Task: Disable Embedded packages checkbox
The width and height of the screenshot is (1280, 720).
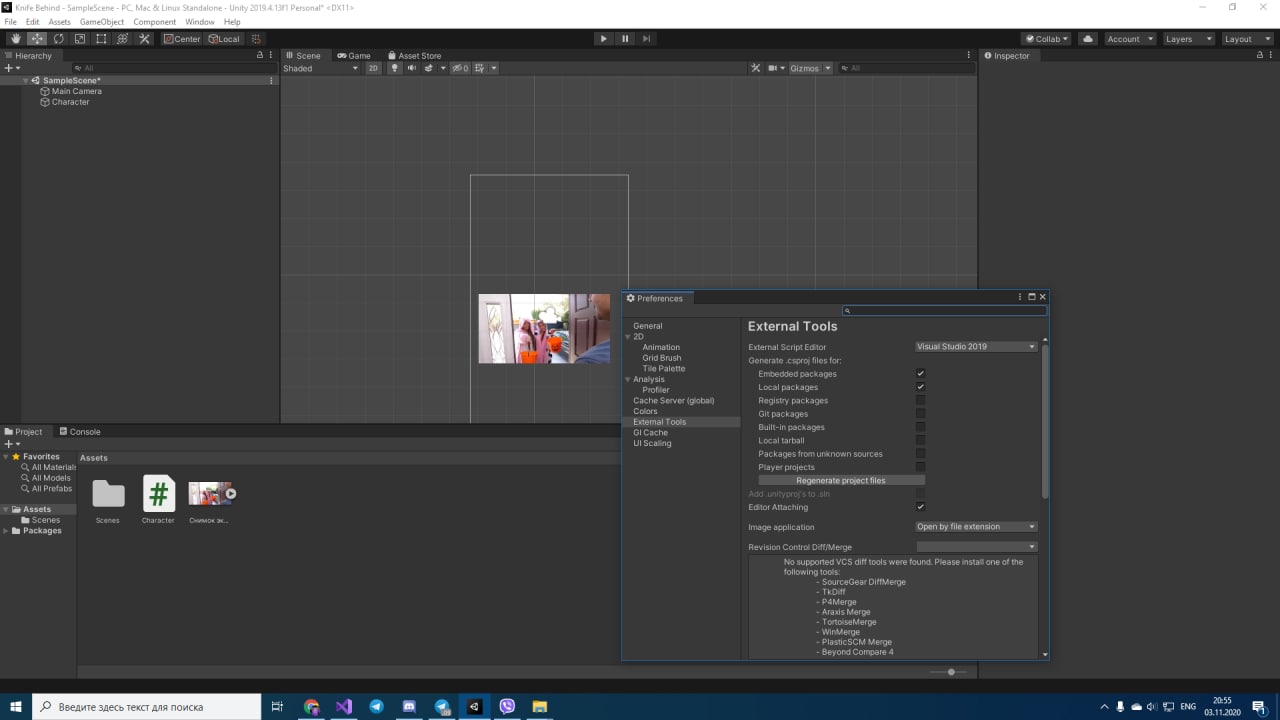Action: tap(920, 374)
